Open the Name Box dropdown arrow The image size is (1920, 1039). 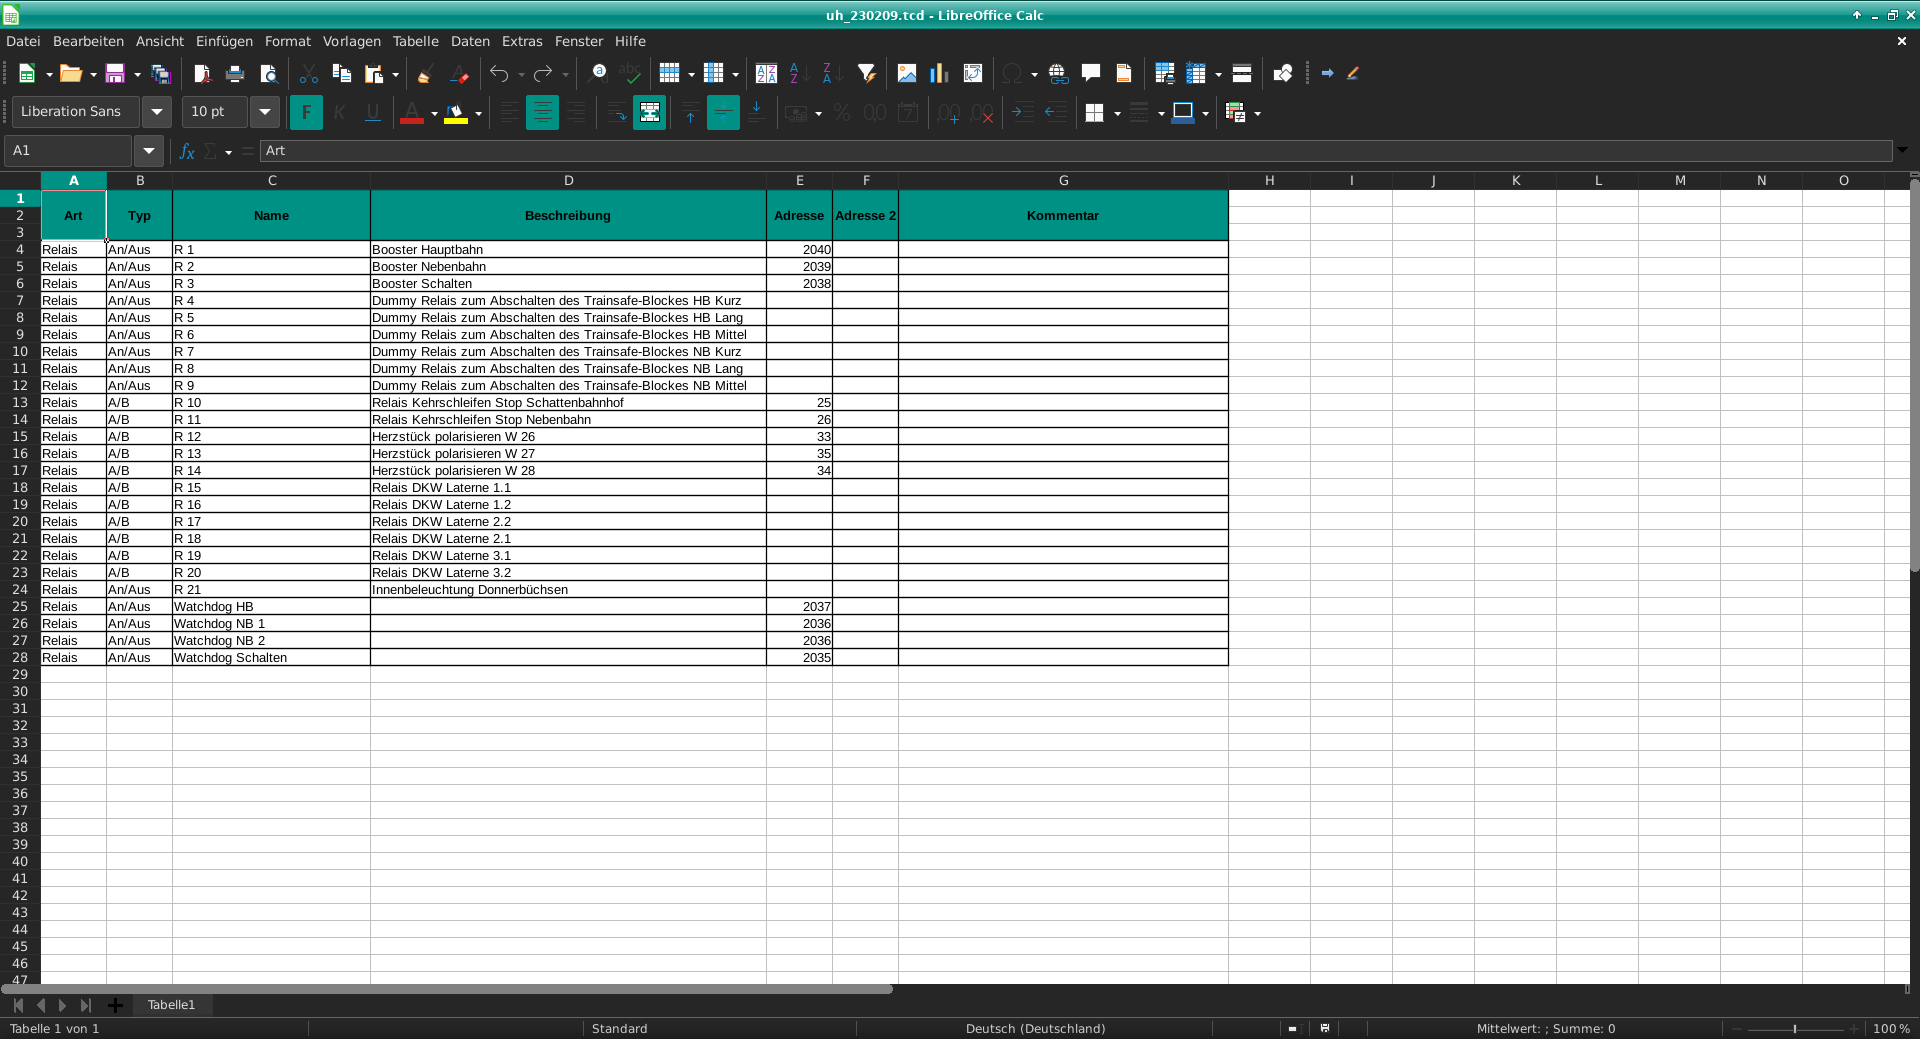tap(149, 151)
